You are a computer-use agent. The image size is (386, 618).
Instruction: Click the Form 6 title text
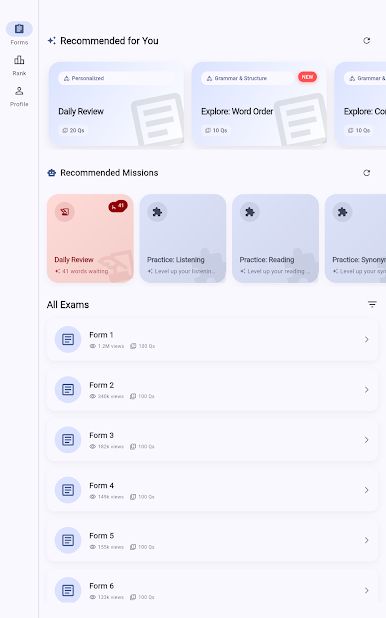tap(101, 586)
